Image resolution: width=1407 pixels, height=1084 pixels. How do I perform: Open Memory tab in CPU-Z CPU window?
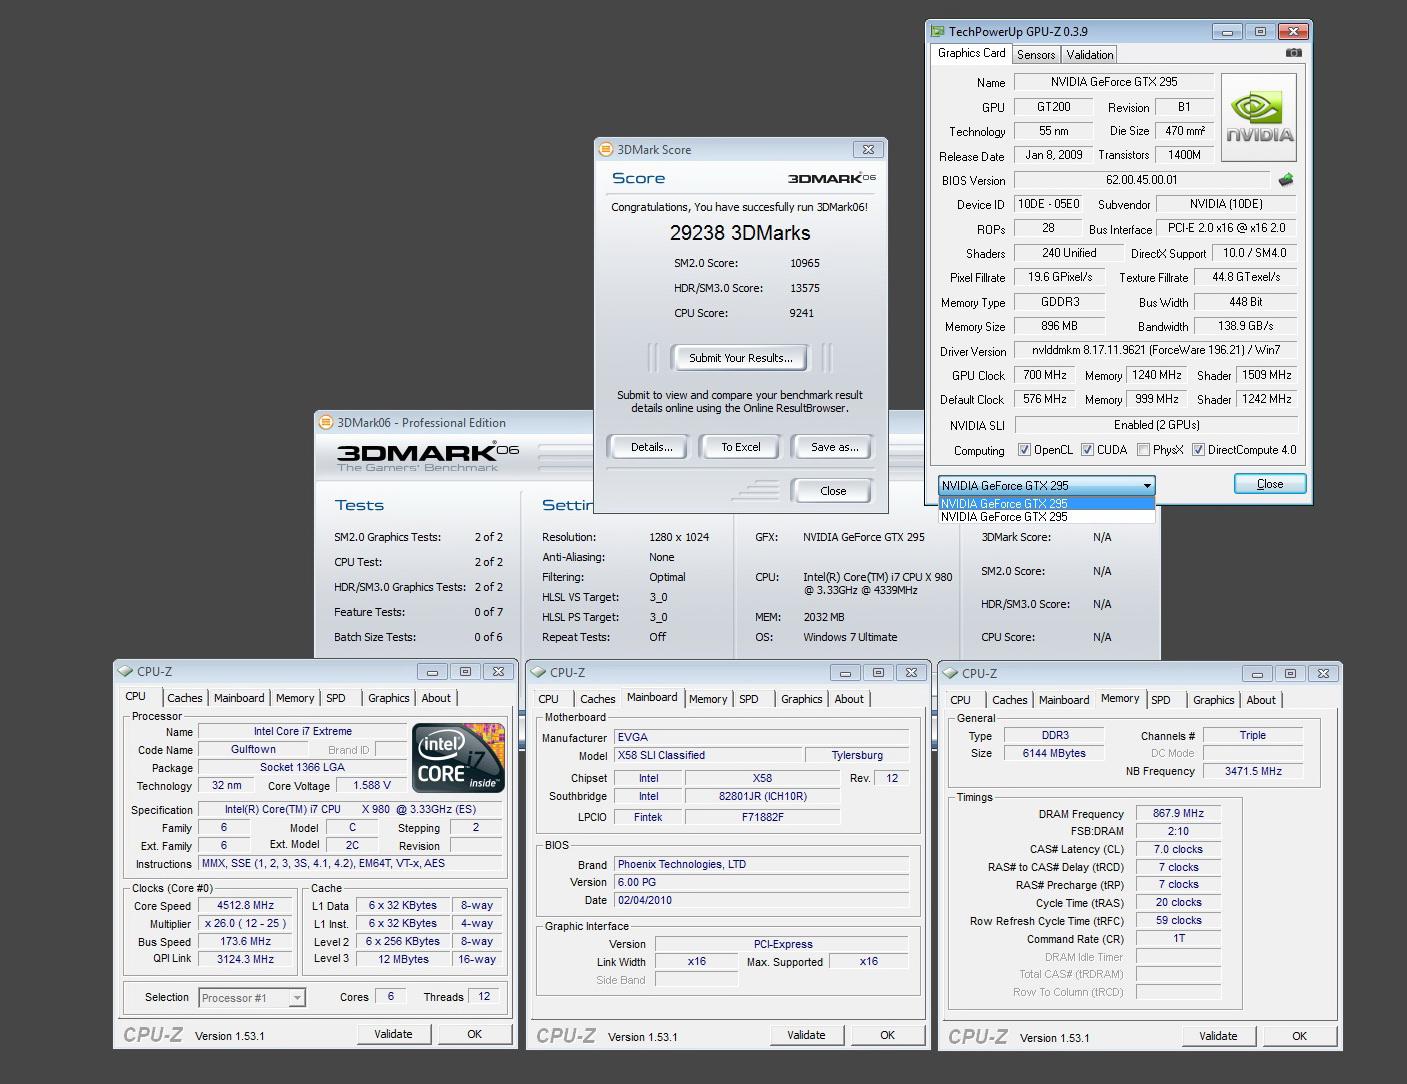(295, 698)
